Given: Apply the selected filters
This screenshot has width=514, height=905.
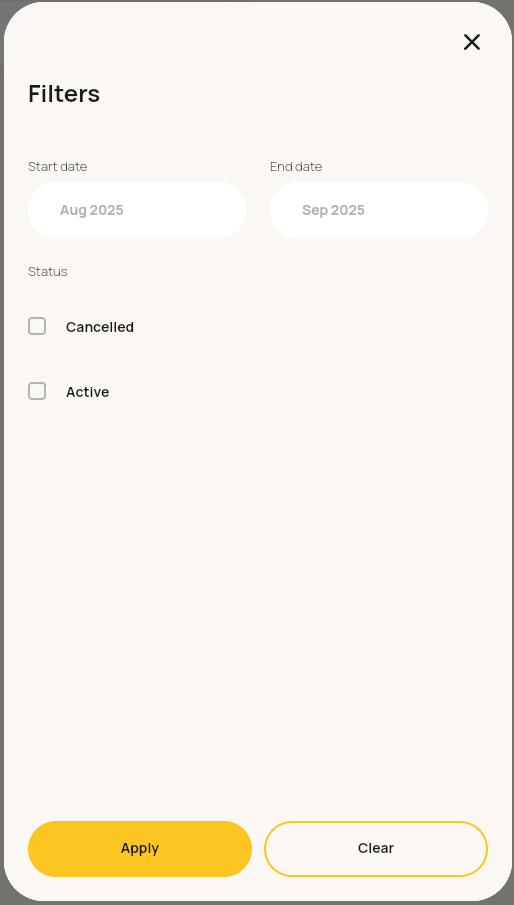Looking at the screenshot, I should coord(140,848).
